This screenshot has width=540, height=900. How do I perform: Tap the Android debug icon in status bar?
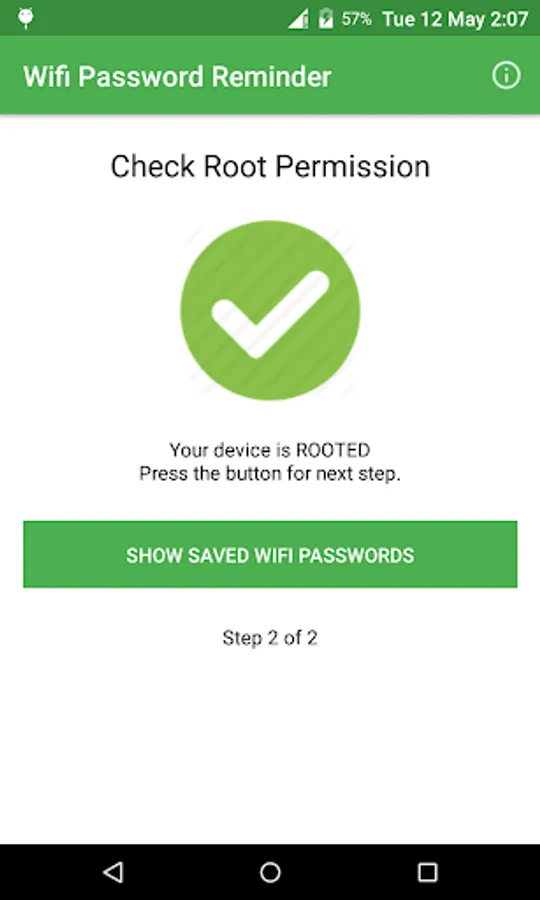click(x=26, y=18)
